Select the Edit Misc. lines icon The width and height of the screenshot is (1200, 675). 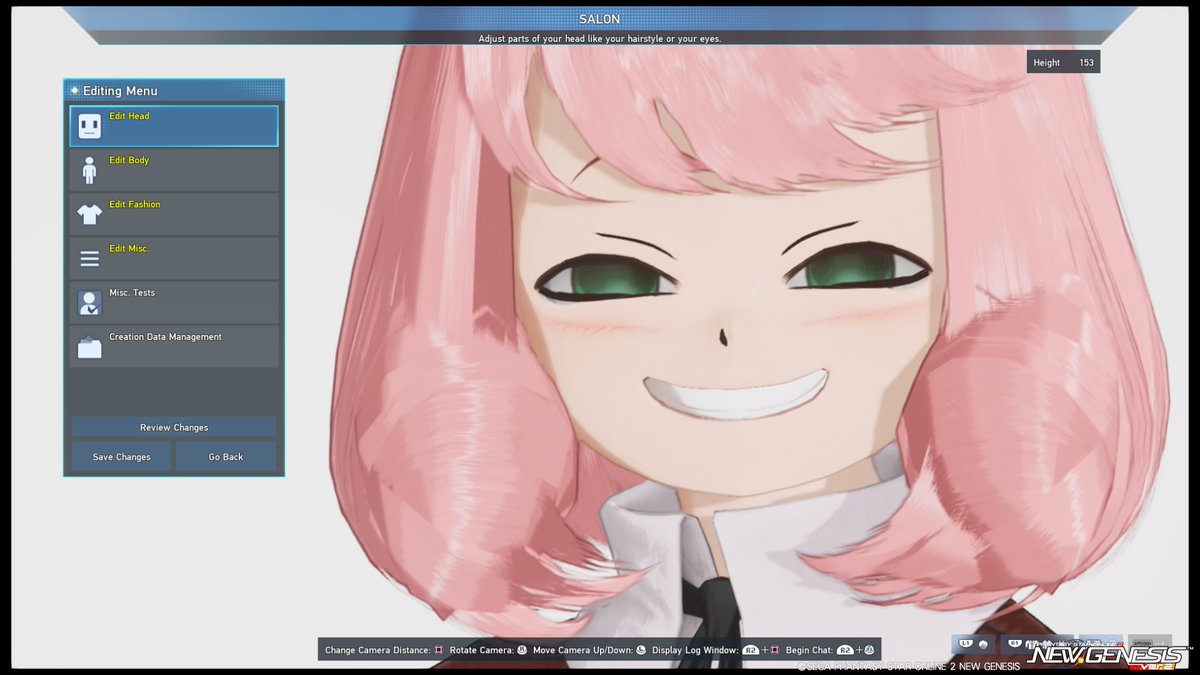tap(89, 259)
